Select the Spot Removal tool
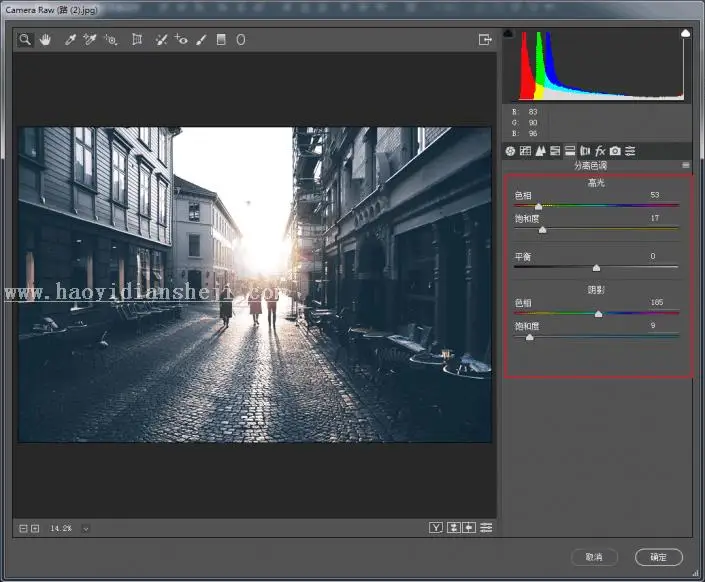The width and height of the screenshot is (705, 582). coord(161,40)
